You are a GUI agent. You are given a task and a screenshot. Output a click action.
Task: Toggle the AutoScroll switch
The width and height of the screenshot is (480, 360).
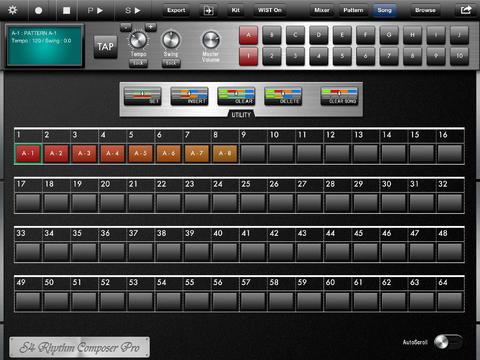click(448, 342)
